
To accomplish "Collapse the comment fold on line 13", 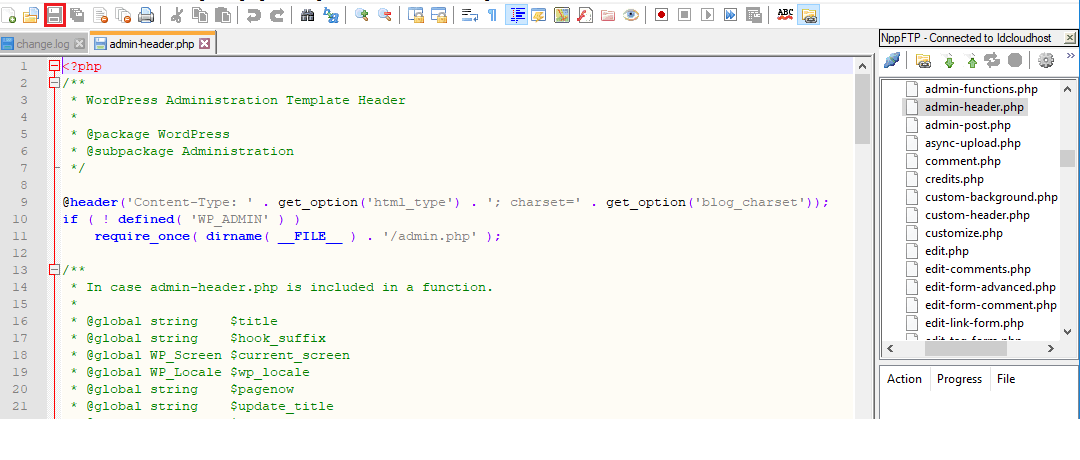I will pos(54,270).
